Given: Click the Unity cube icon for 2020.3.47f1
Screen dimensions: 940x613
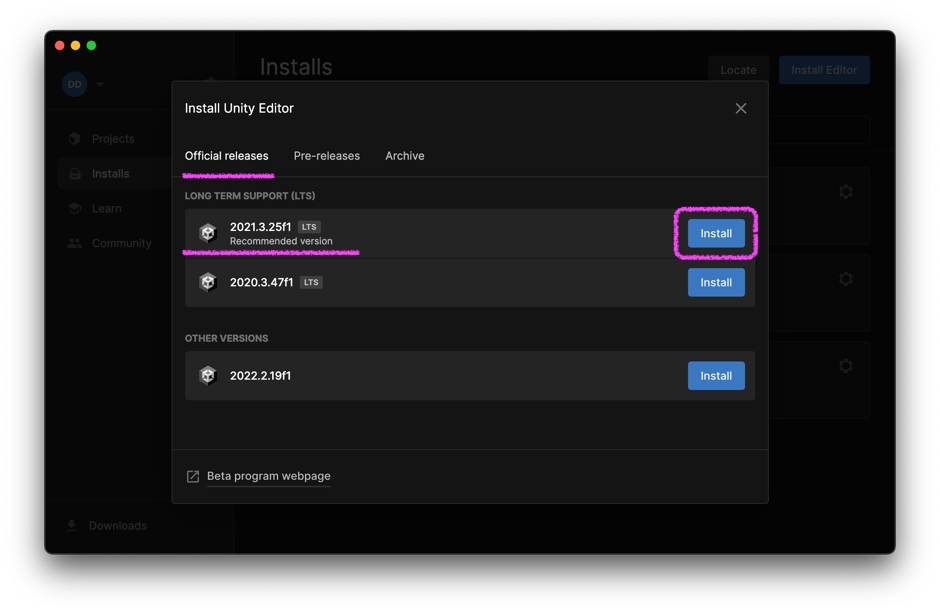Looking at the screenshot, I should point(207,282).
